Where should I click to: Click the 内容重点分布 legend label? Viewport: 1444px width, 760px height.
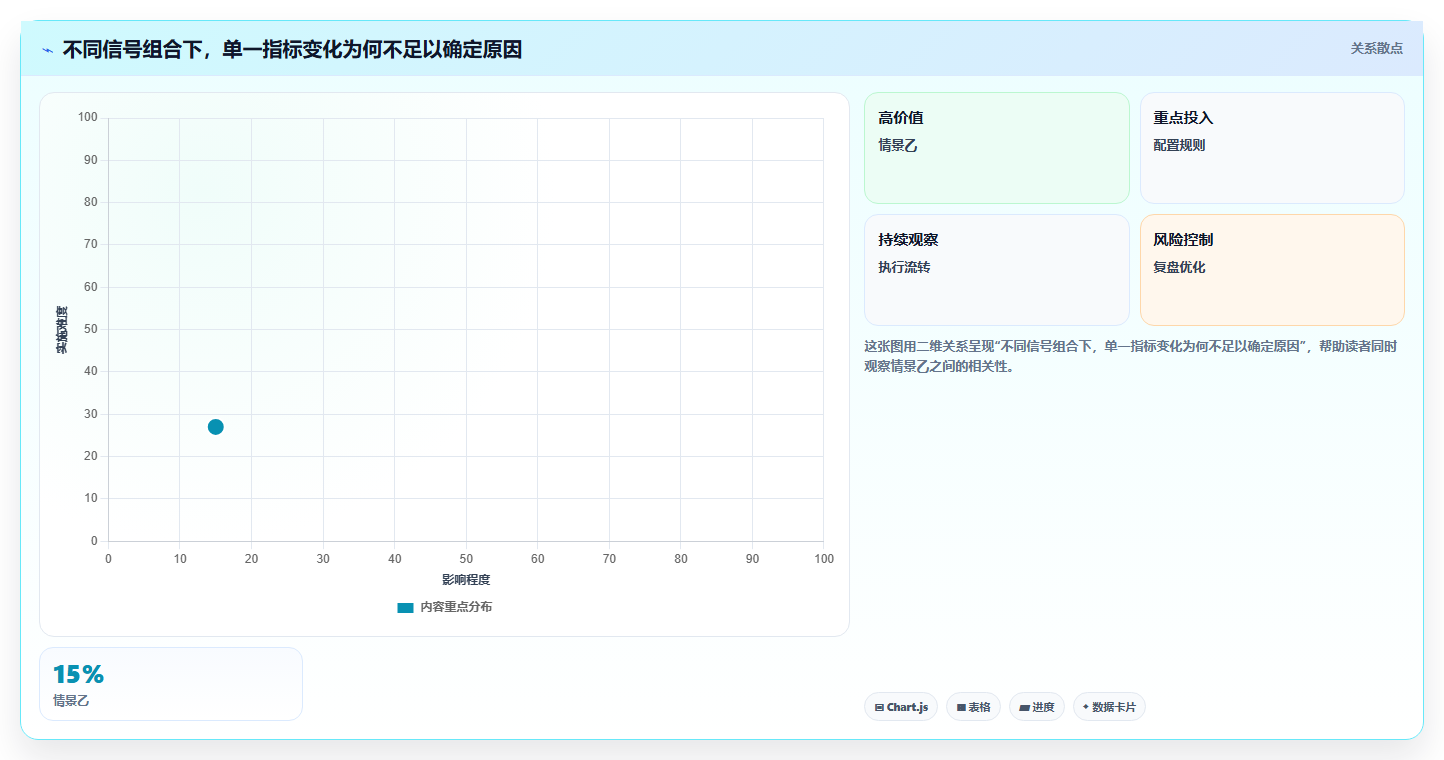pos(456,607)
